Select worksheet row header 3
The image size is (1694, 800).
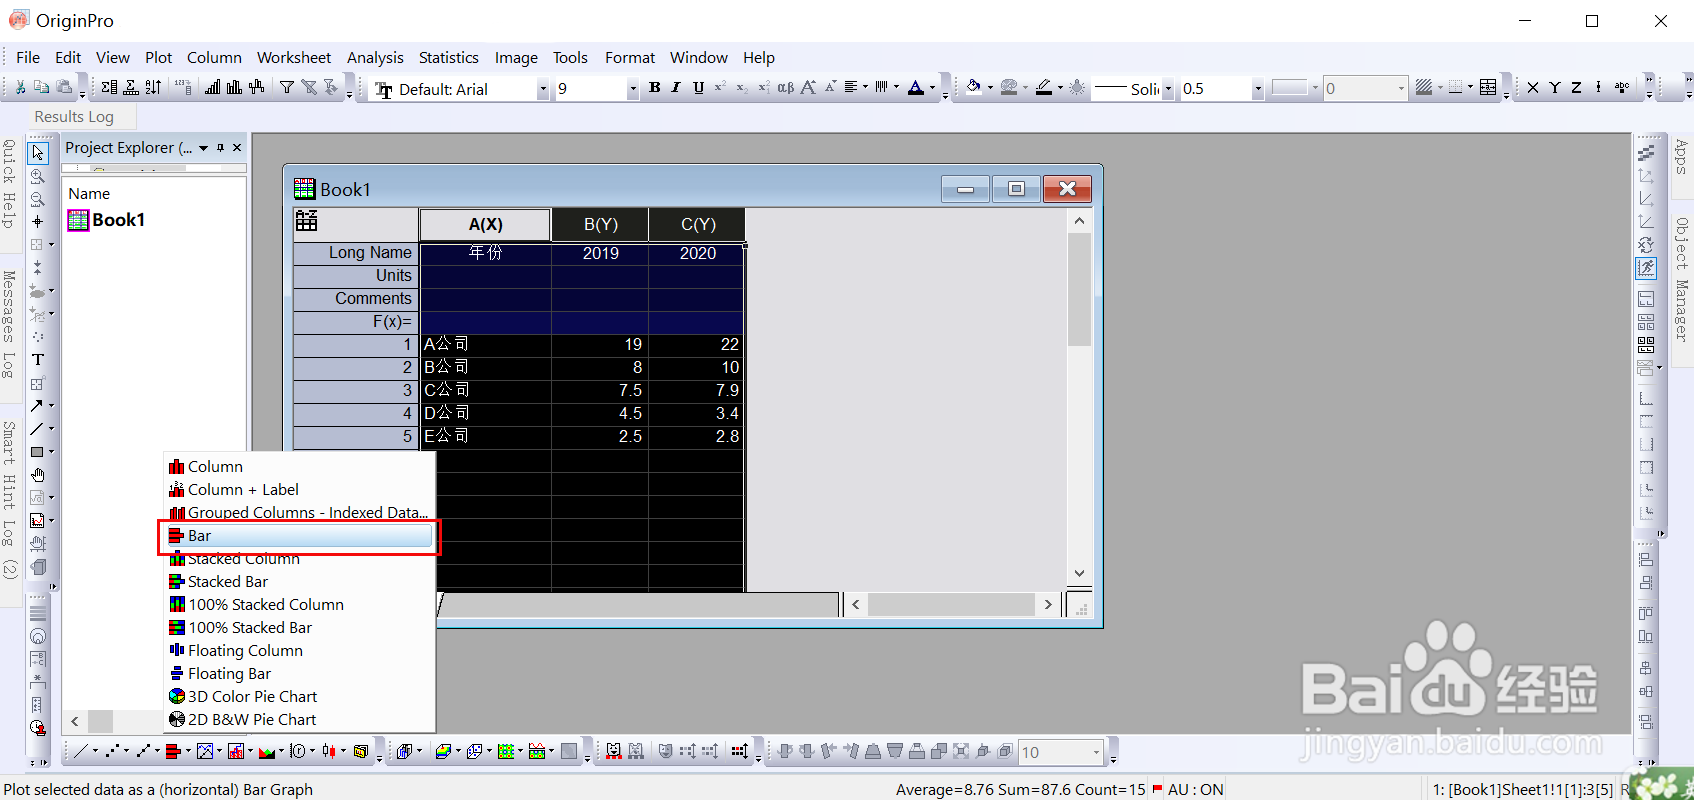click(x=356, y=390)
